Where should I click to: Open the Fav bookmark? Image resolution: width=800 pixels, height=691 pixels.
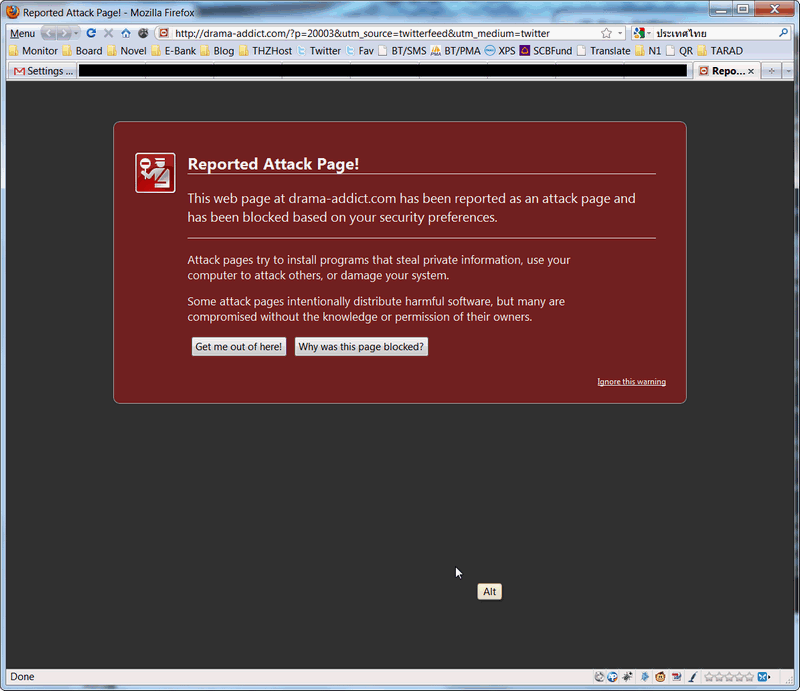(x=360, y=51)
